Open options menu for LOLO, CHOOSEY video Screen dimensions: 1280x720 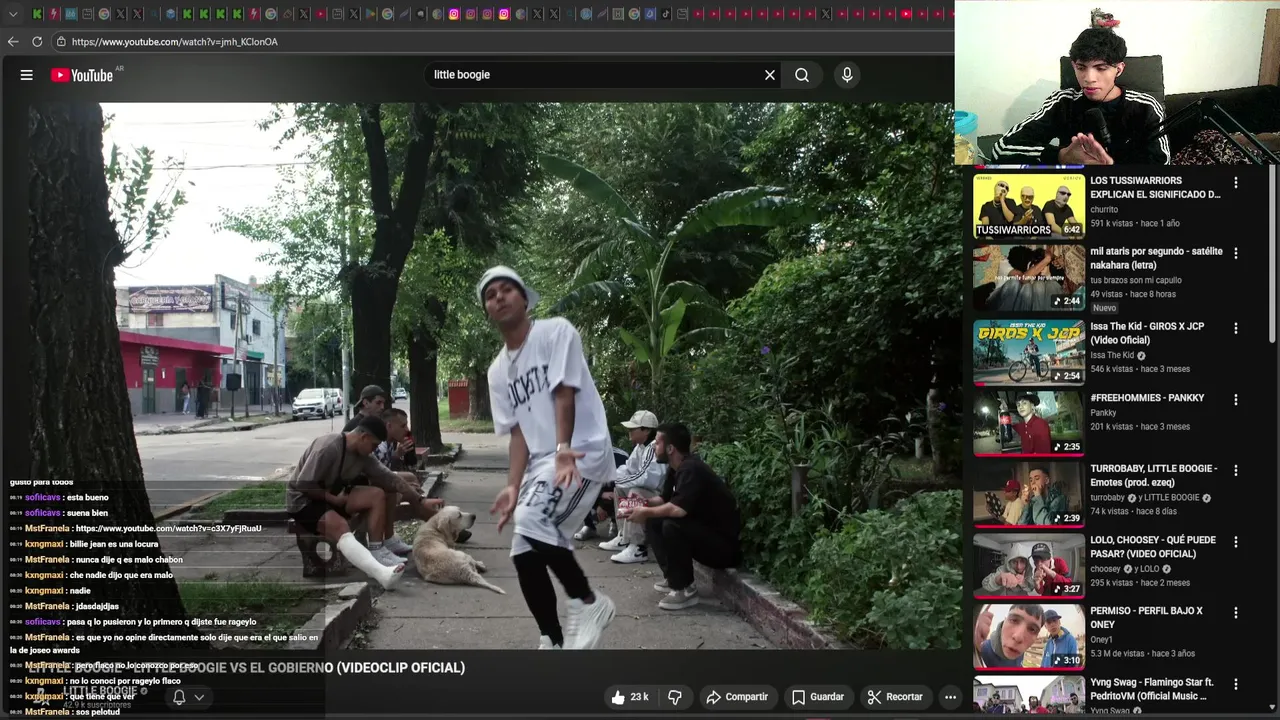pyautogui.click(x=1236, y=542)
